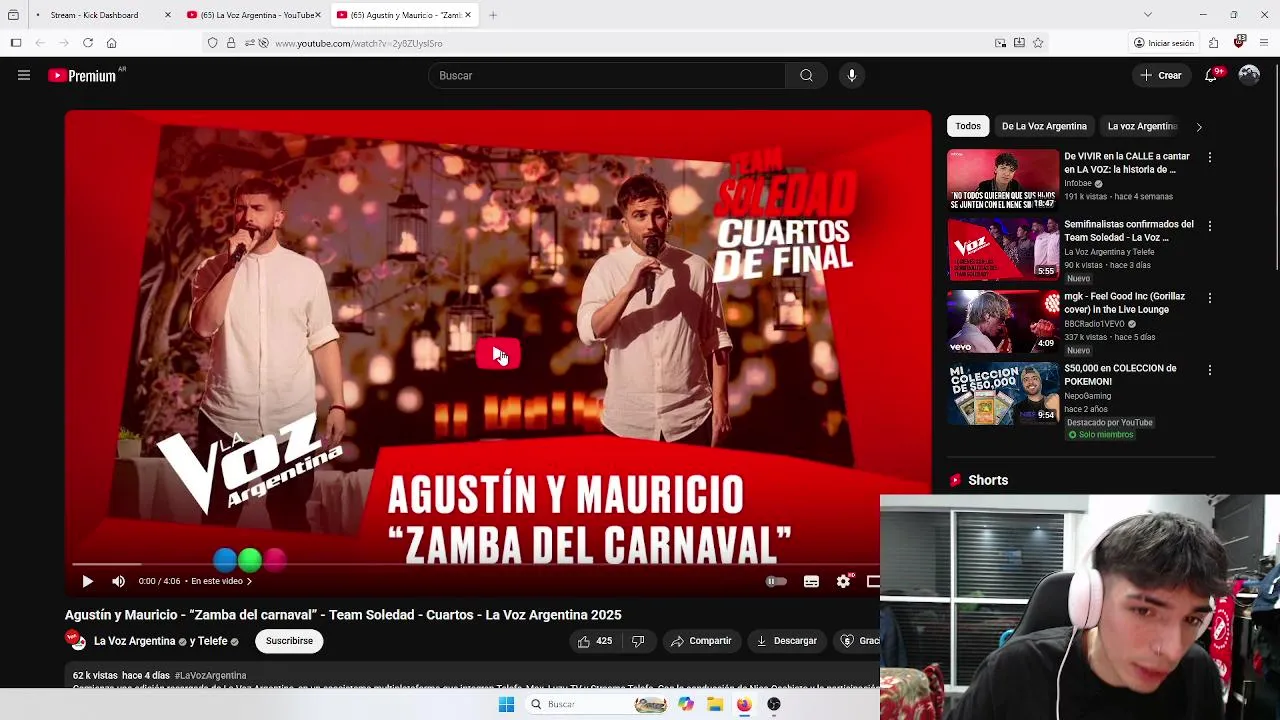
Task: Start voice search with the microphone icon
Action: [x=851, y=75]
